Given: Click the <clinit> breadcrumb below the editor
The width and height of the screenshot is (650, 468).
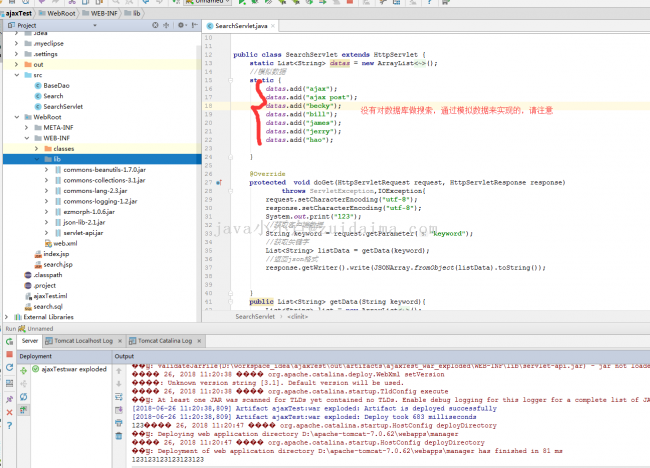Looking at the screenshot, I should point(298,316).
